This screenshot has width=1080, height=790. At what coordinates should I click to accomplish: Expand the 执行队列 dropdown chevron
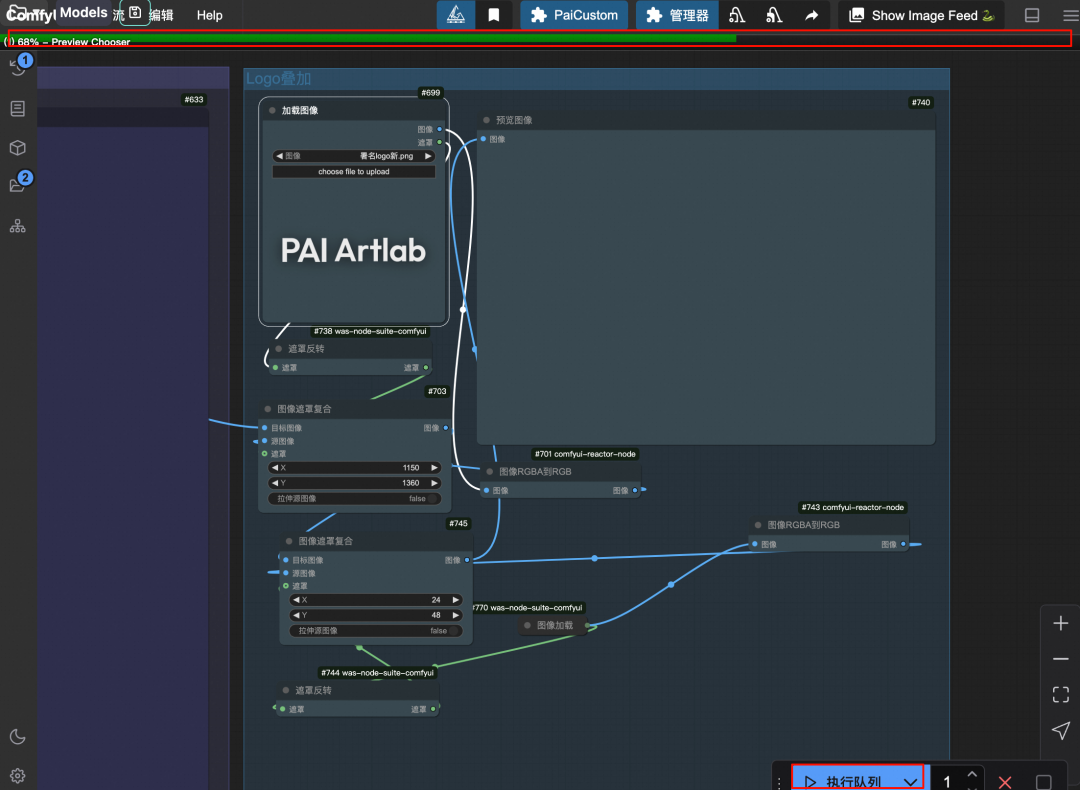click(x=910, y=782)
